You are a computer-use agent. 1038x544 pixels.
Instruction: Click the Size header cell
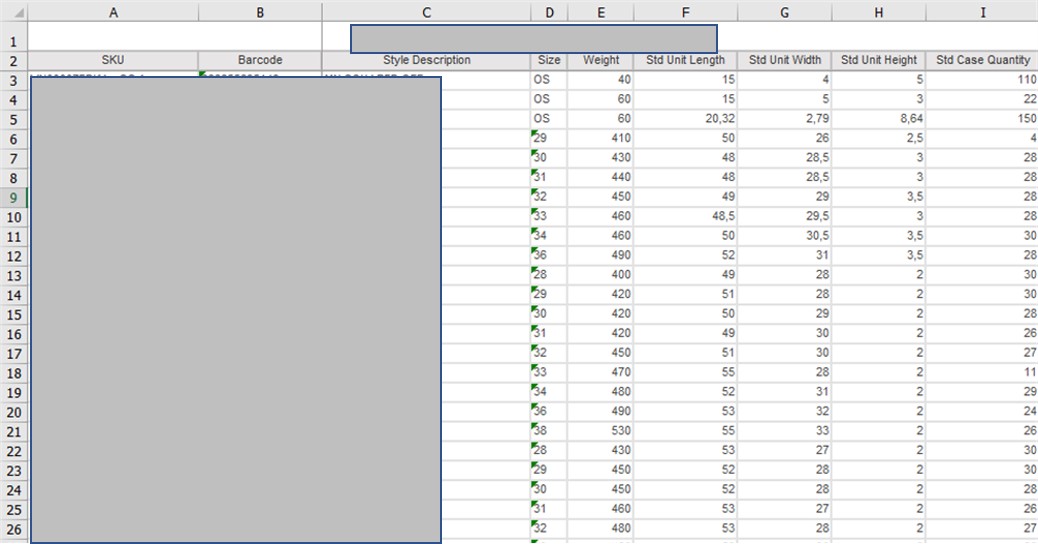[549, 60]
